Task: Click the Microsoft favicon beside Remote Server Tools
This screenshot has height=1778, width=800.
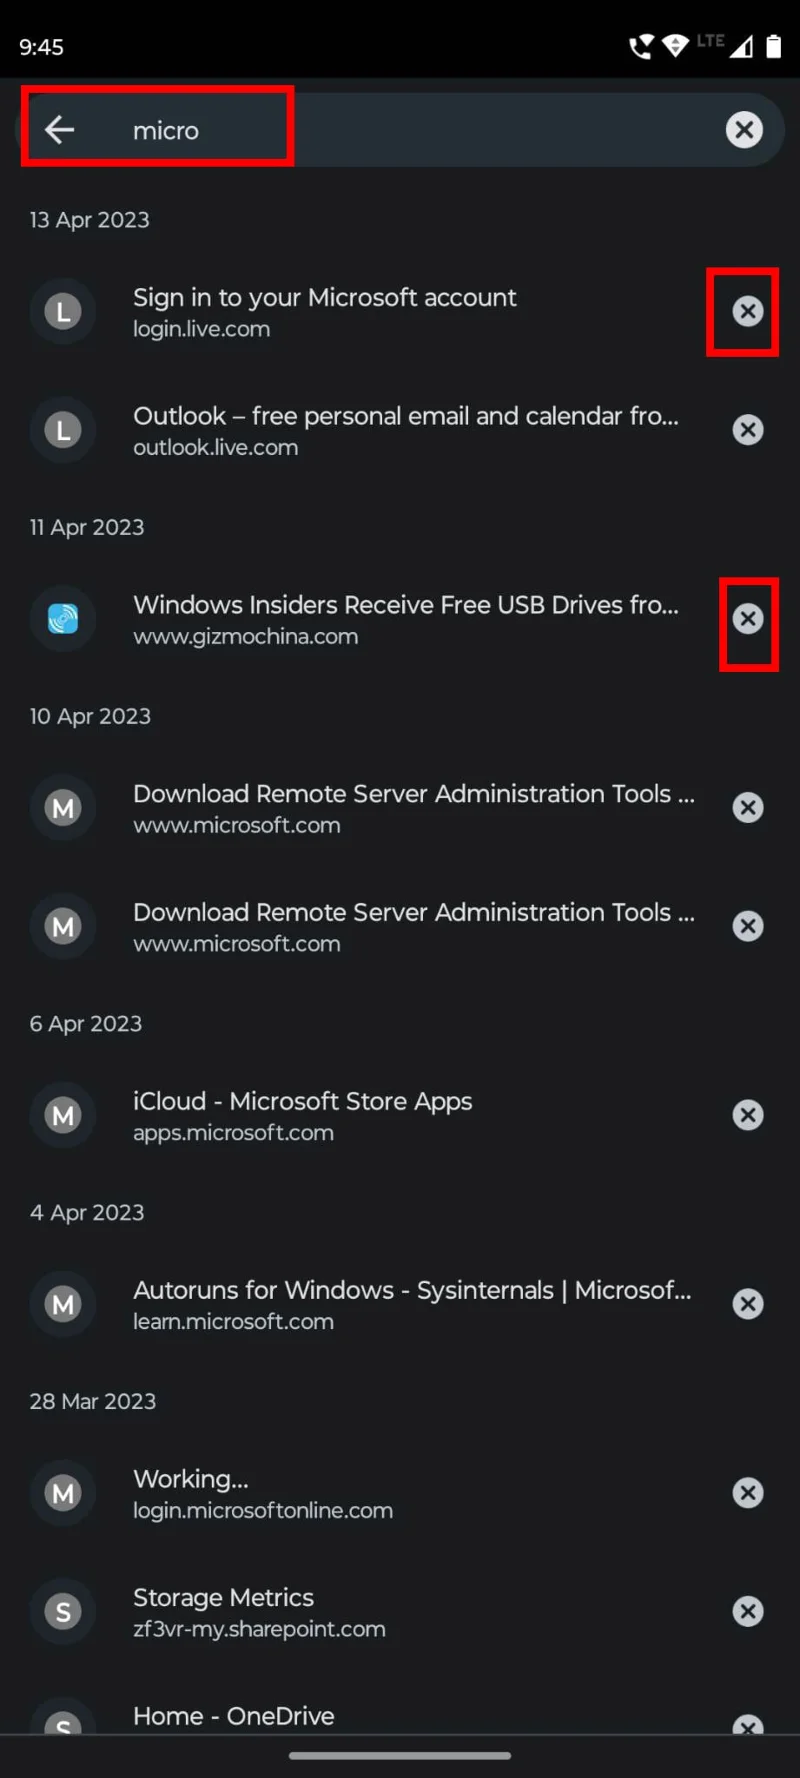Action: click(62, 807)
